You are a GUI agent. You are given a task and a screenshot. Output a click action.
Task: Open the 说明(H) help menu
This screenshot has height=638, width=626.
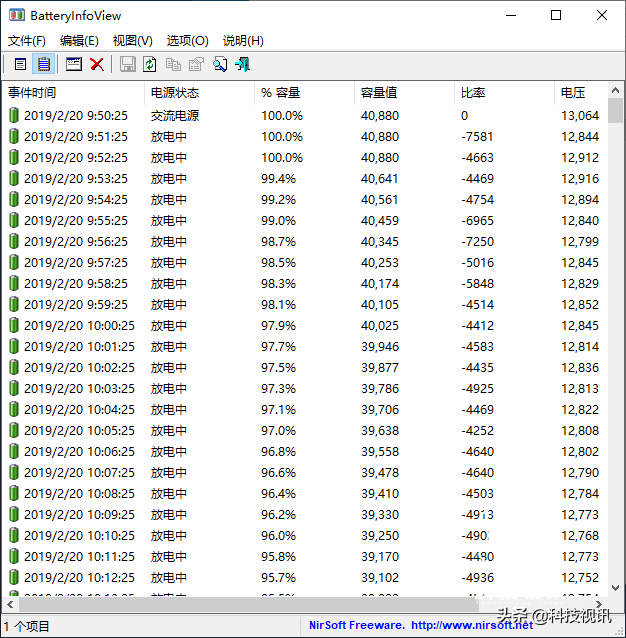[243, 41]
